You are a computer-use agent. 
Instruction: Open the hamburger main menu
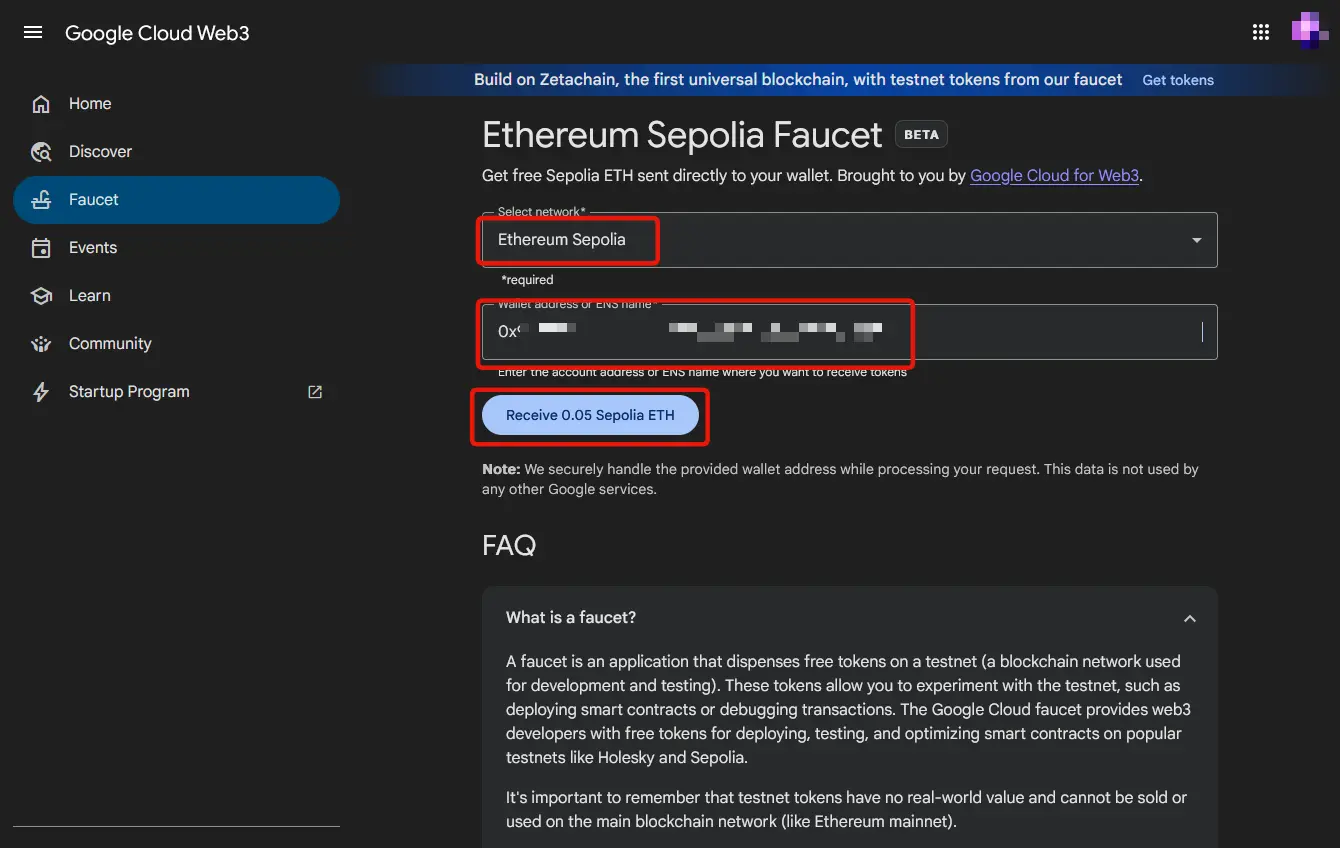click(x=33, y=32)
